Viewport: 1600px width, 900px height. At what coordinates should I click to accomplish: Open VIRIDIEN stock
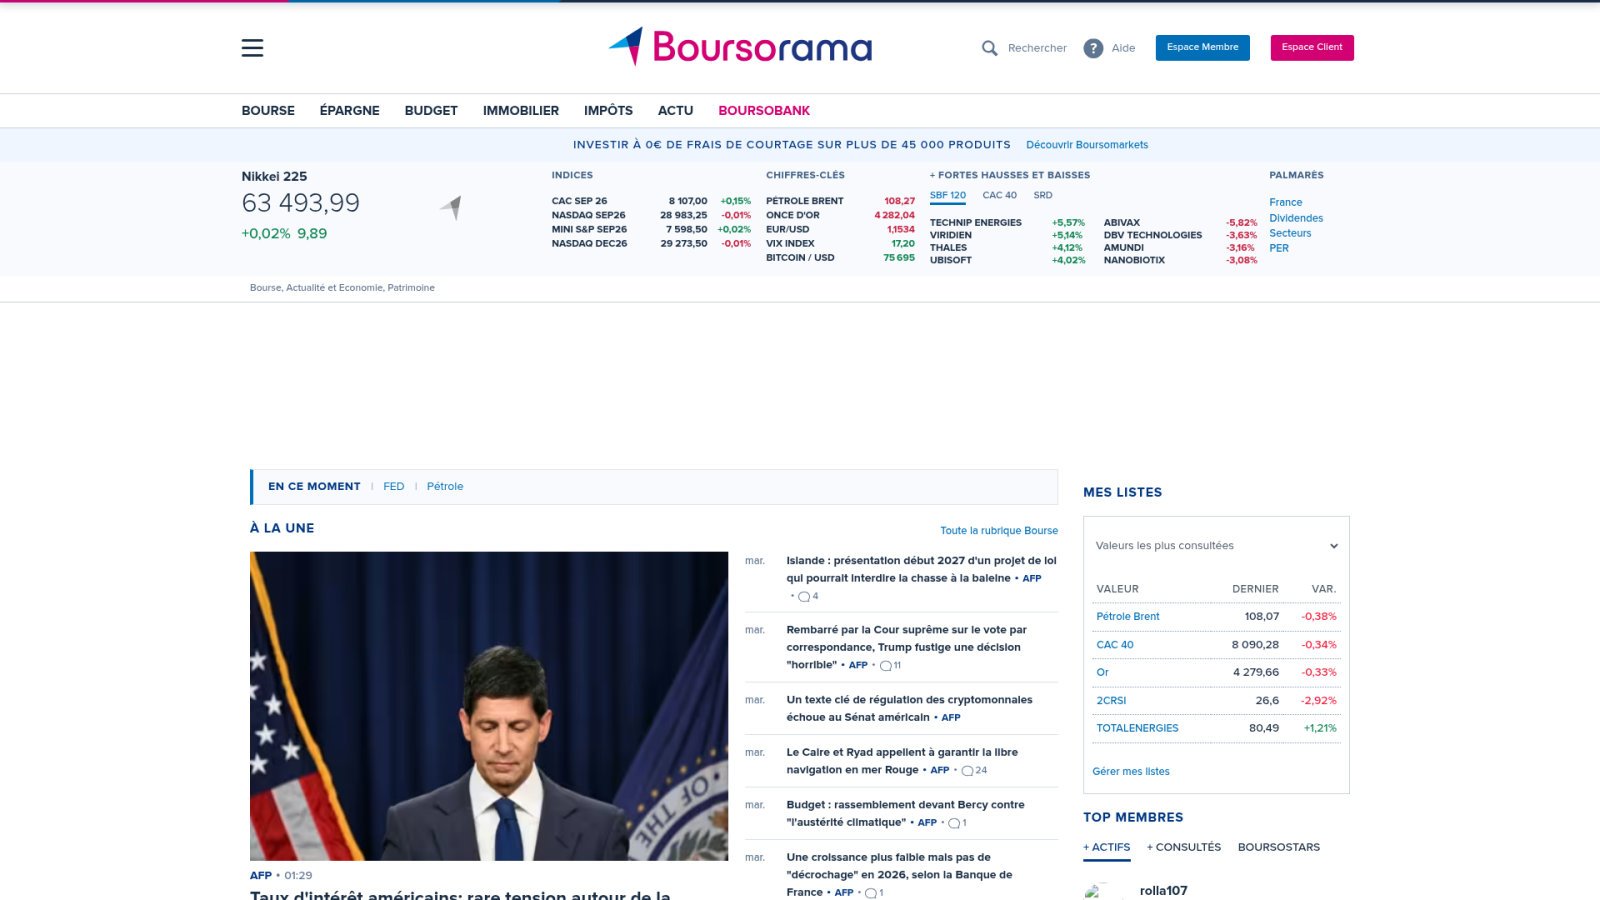pyautogui.click(x=951, y=235)
